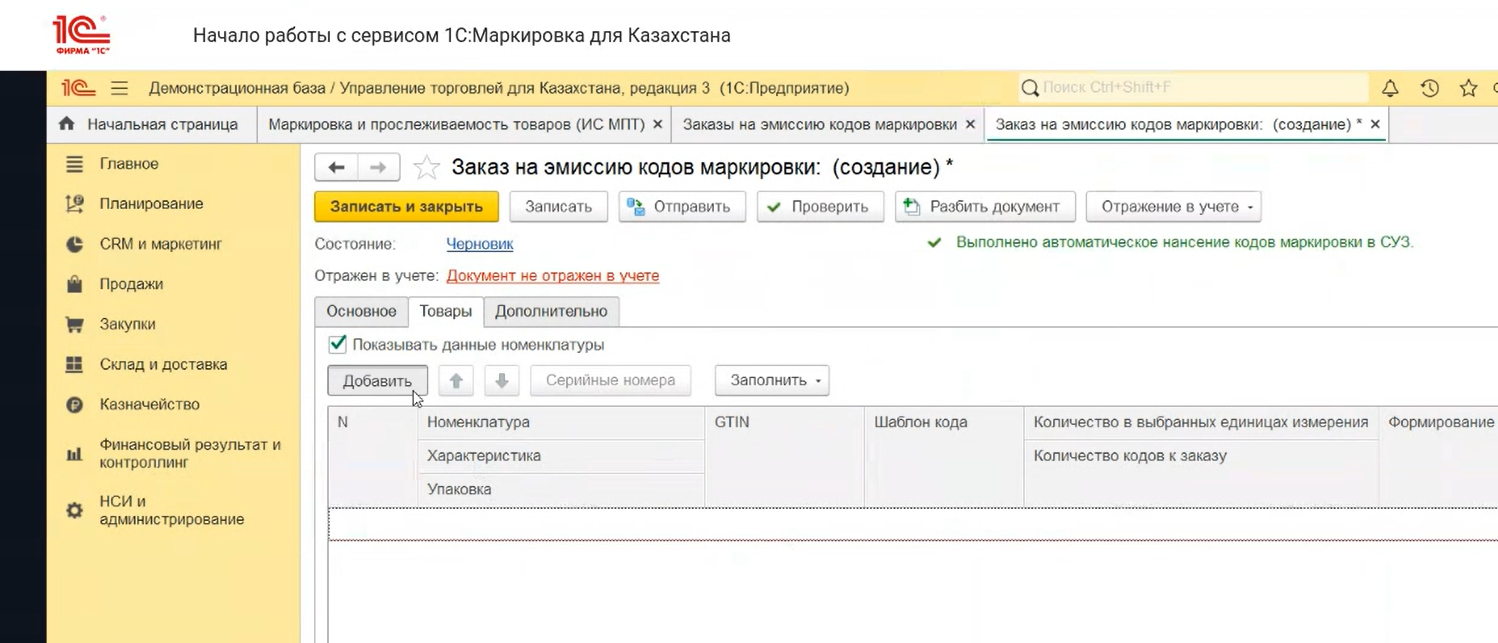Viewport: 1498px width, 643px height.
Task: Click the GTIN column header
Action: click(785, 456)
